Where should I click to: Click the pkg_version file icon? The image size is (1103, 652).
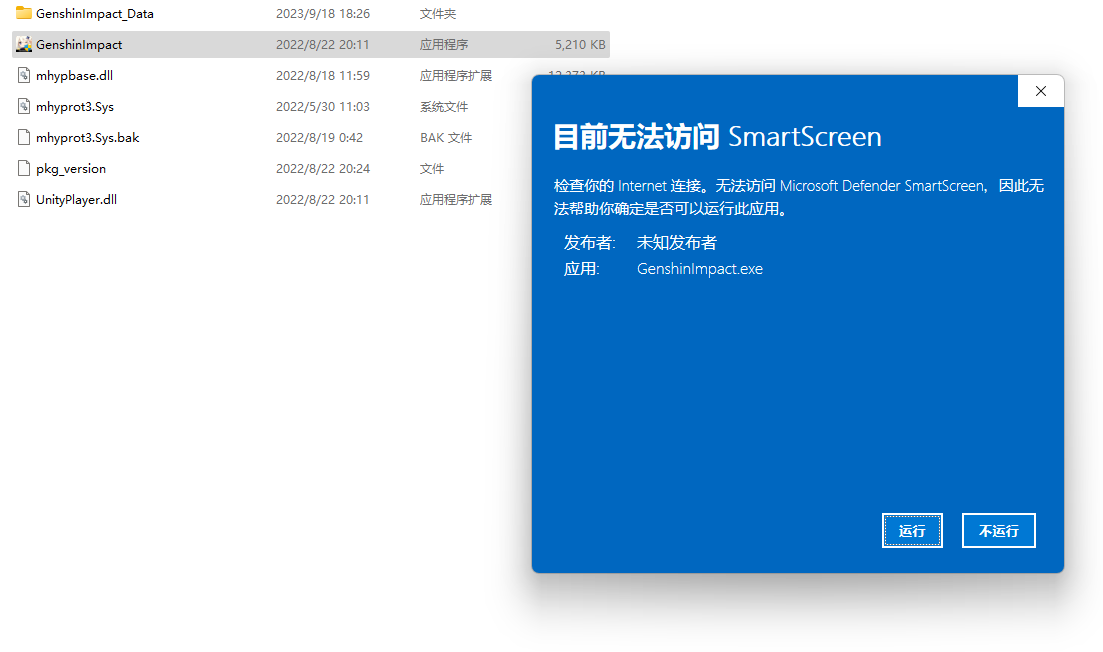coord(24,169)
